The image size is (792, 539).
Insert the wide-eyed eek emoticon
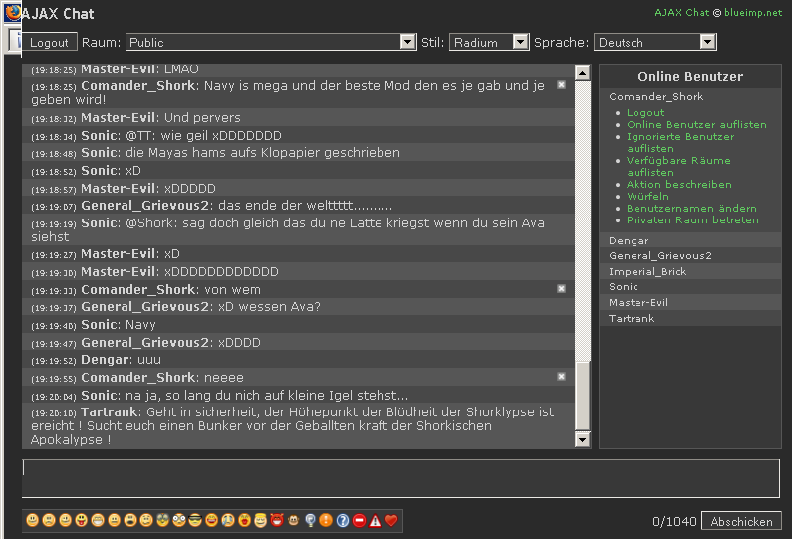179,520
